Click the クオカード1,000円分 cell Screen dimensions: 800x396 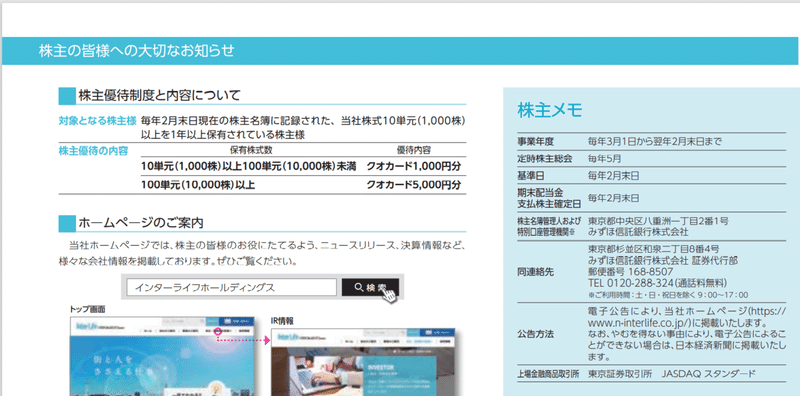pyautogui.click(x=414, y=166)
